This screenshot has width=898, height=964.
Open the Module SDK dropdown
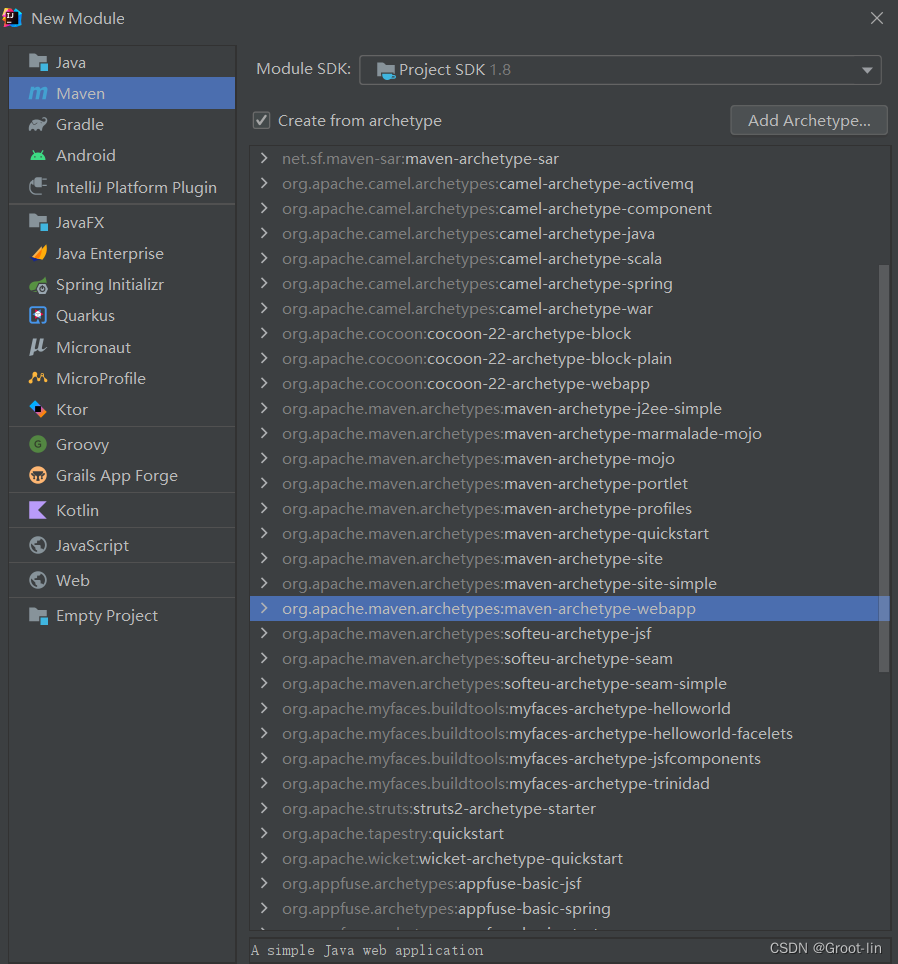[x=620, y=70]
